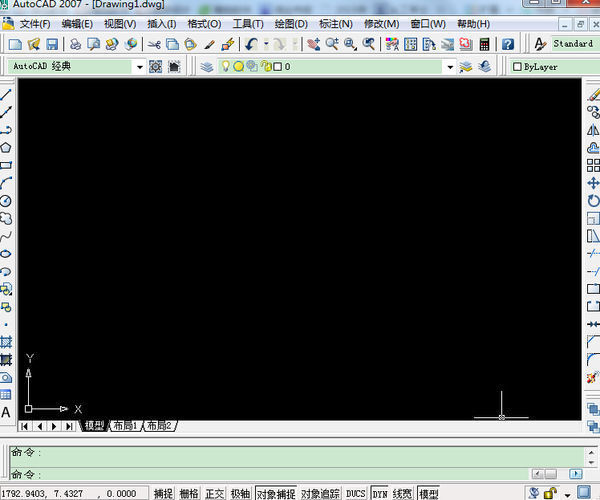Pick the Circle drawing tool

point(6,200)
